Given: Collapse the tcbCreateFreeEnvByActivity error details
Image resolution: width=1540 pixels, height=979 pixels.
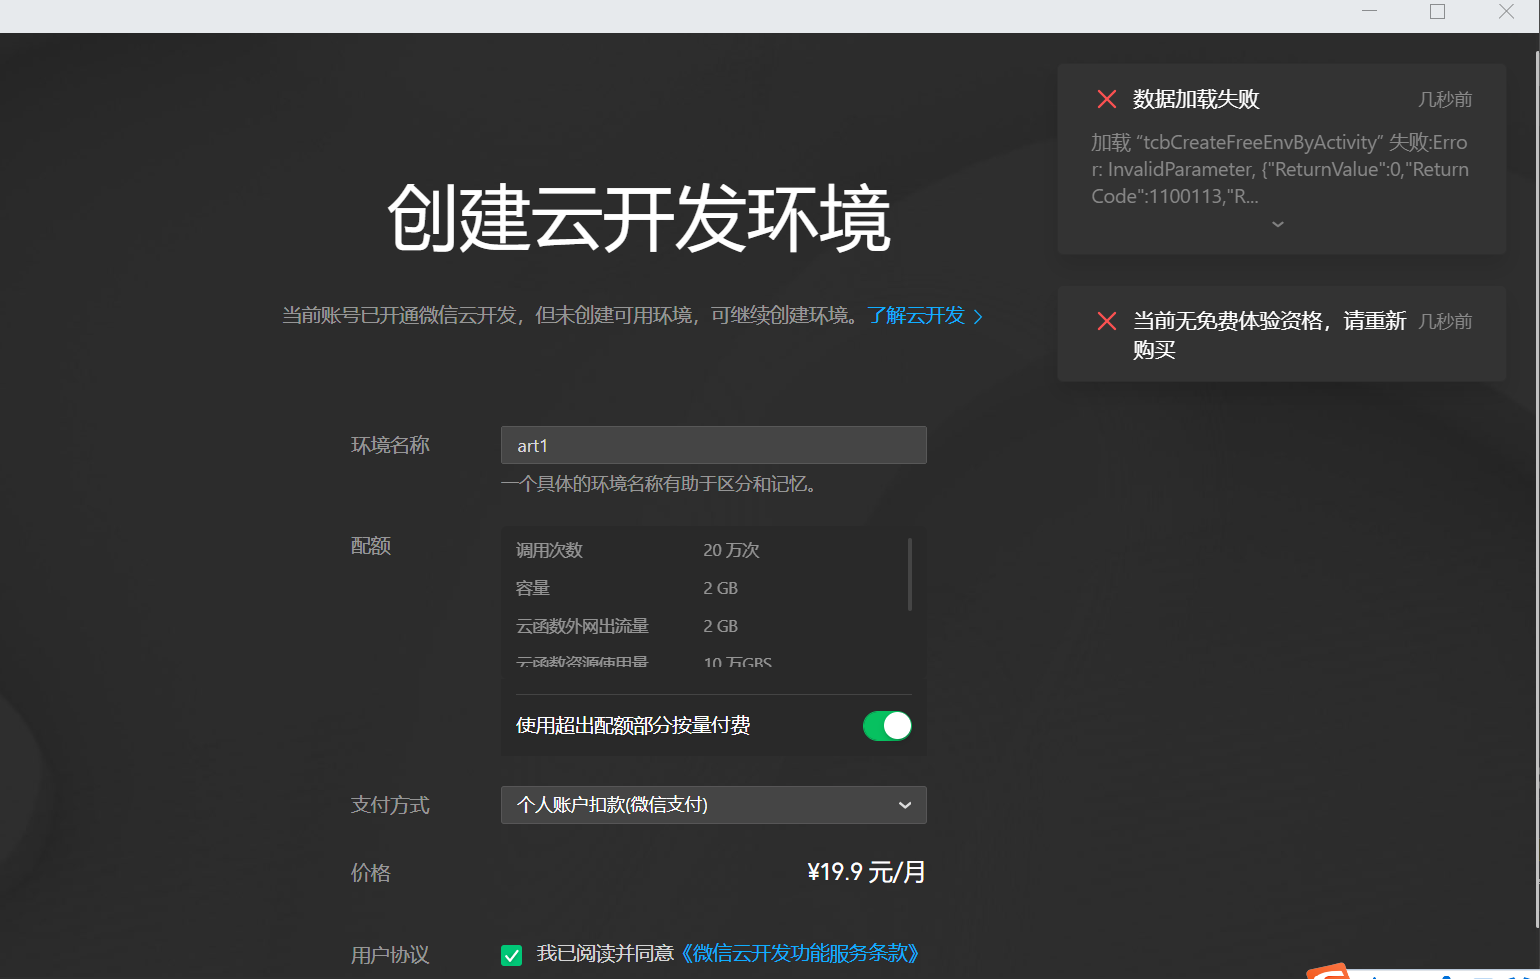Looking at the screenshot, I should [1278, 225].
